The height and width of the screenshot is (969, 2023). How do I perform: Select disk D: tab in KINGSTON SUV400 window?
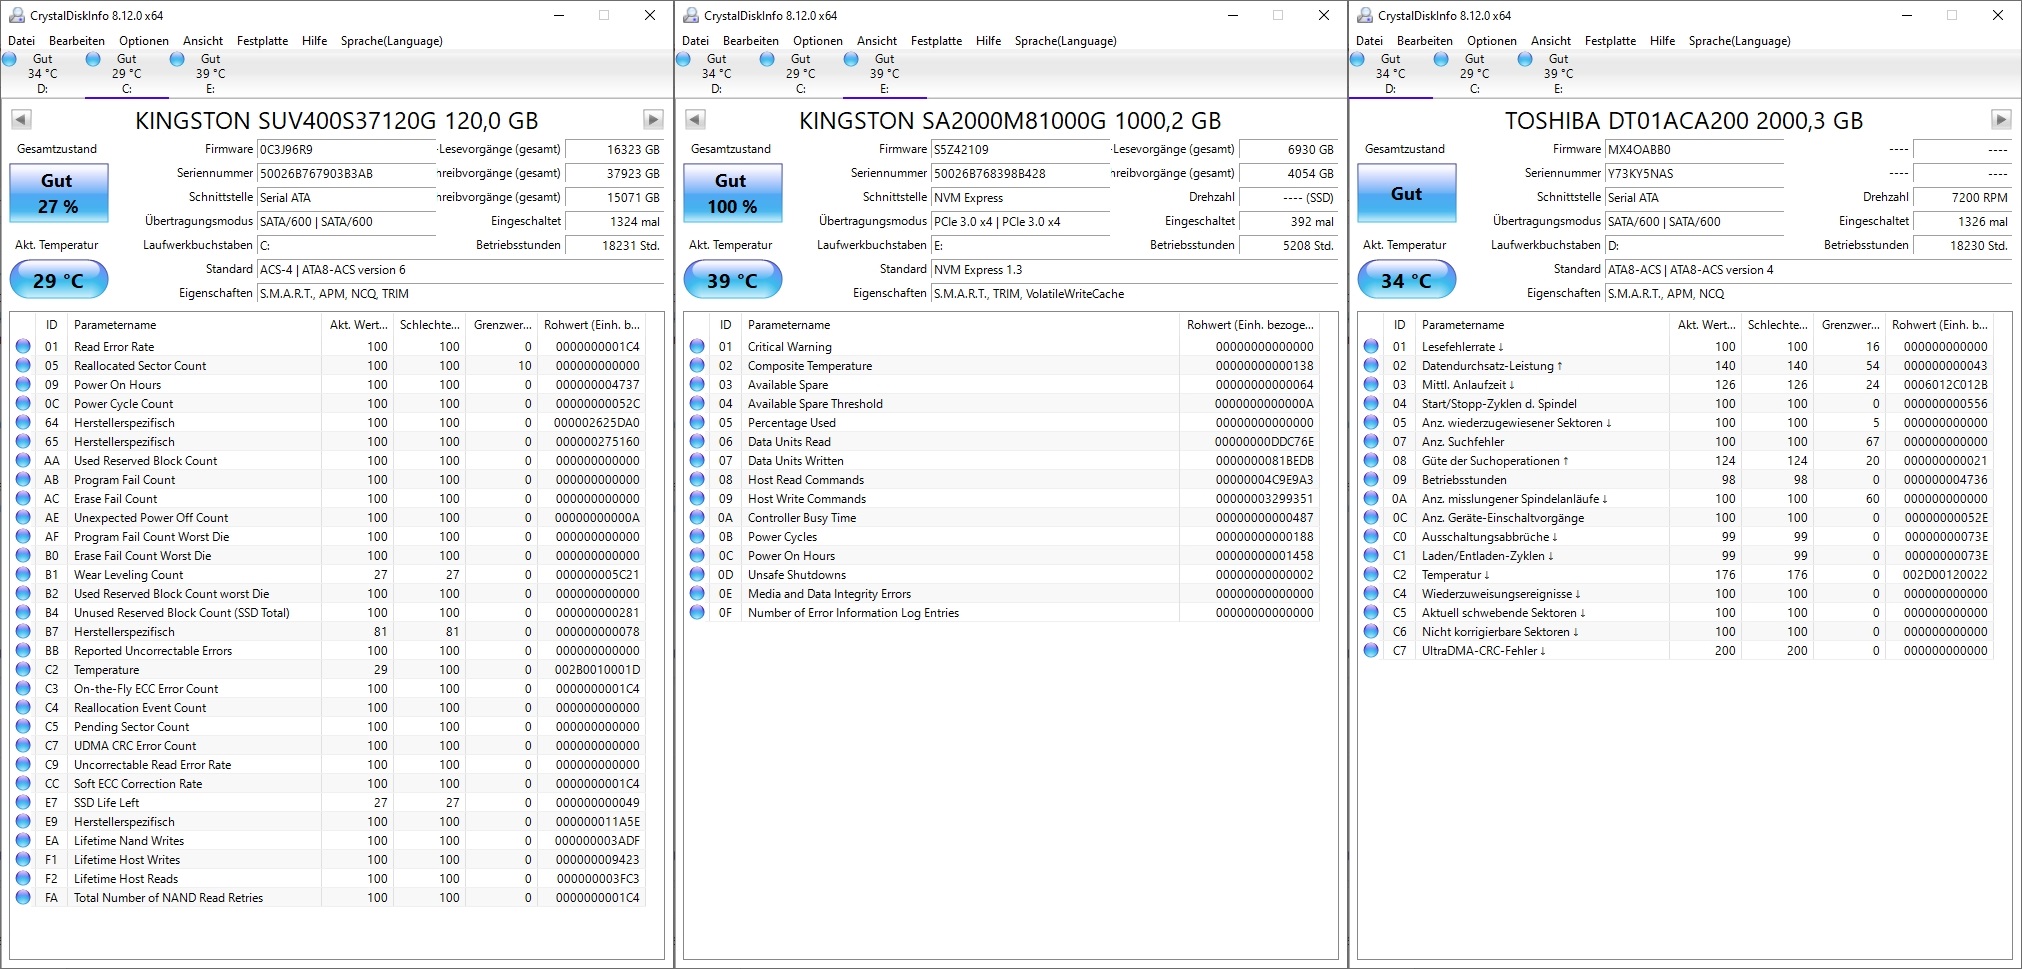click(x=42, y=74)
